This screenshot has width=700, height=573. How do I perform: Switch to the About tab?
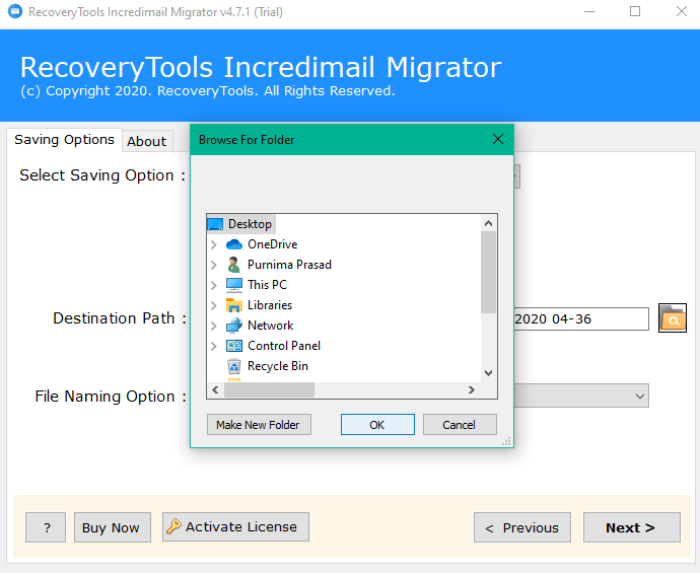[x=146, y=141]
